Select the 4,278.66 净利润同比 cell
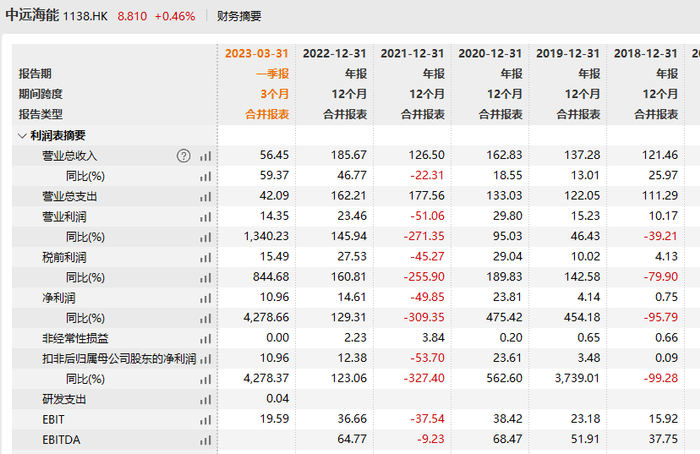This screenshot has width=700, height=454. [266, 317]
